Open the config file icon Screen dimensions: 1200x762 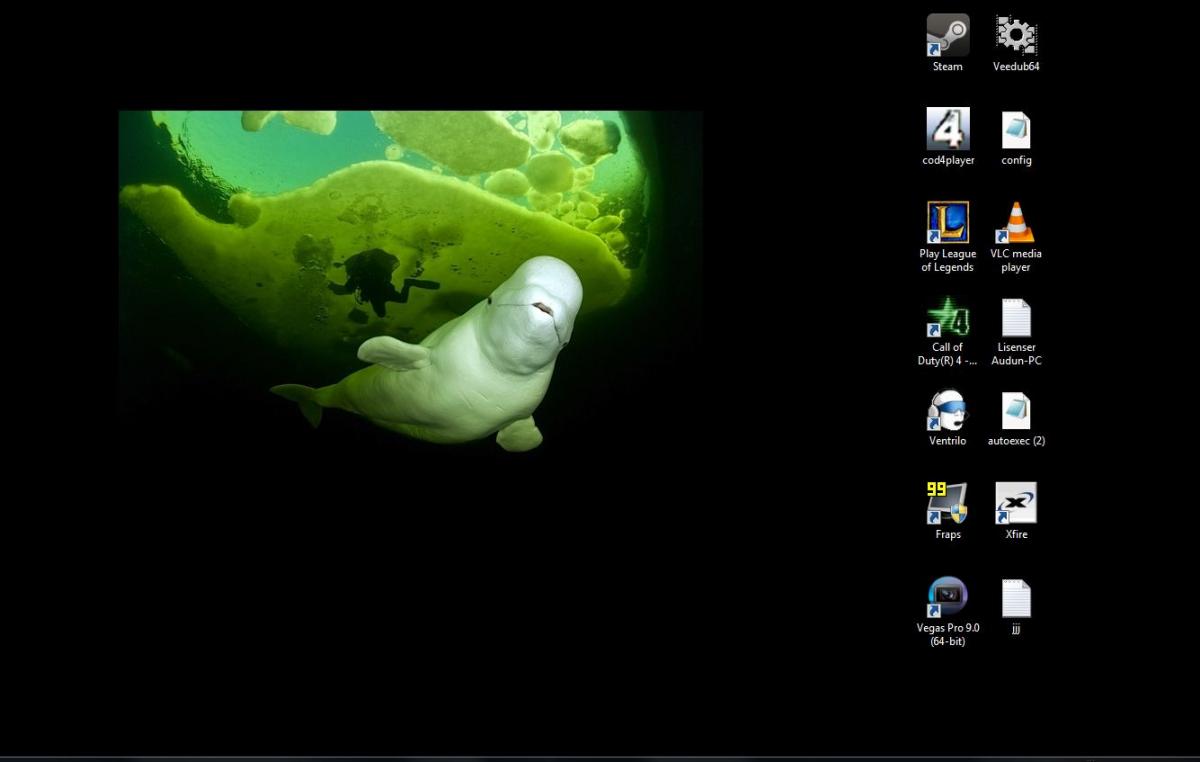(x=1016, y=129)
